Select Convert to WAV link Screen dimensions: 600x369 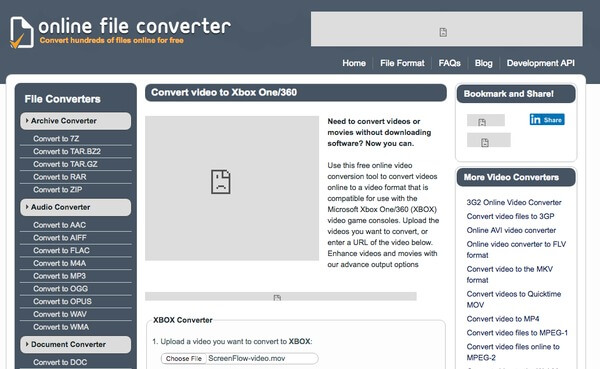pos(60,314)
